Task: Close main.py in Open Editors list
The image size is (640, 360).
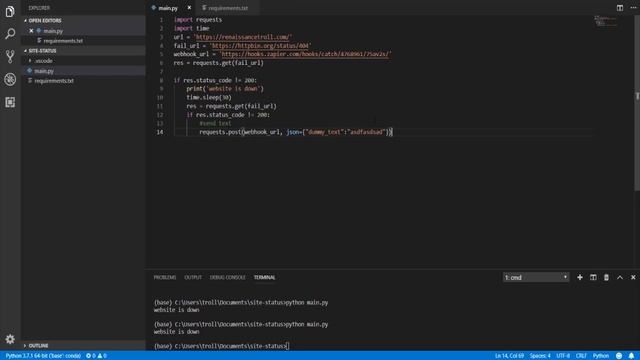Action: pyautogui.click(x=31, y=31)
